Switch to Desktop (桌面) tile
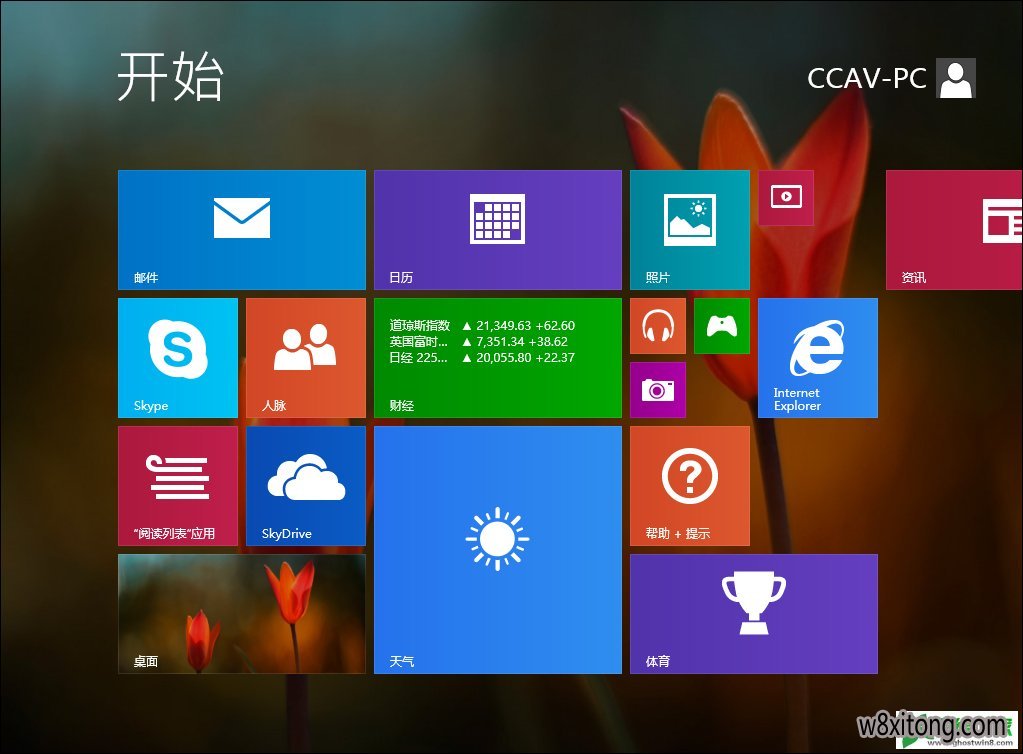This screenshot has width=1023, height=754. [241, 613]
